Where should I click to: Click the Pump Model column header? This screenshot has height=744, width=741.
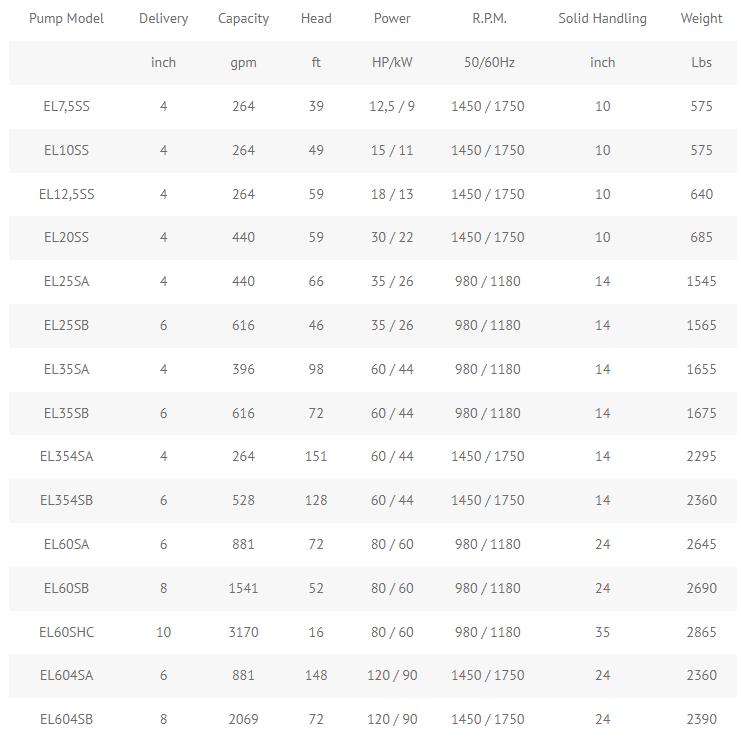pyautogui.click(x=66, y=19)
